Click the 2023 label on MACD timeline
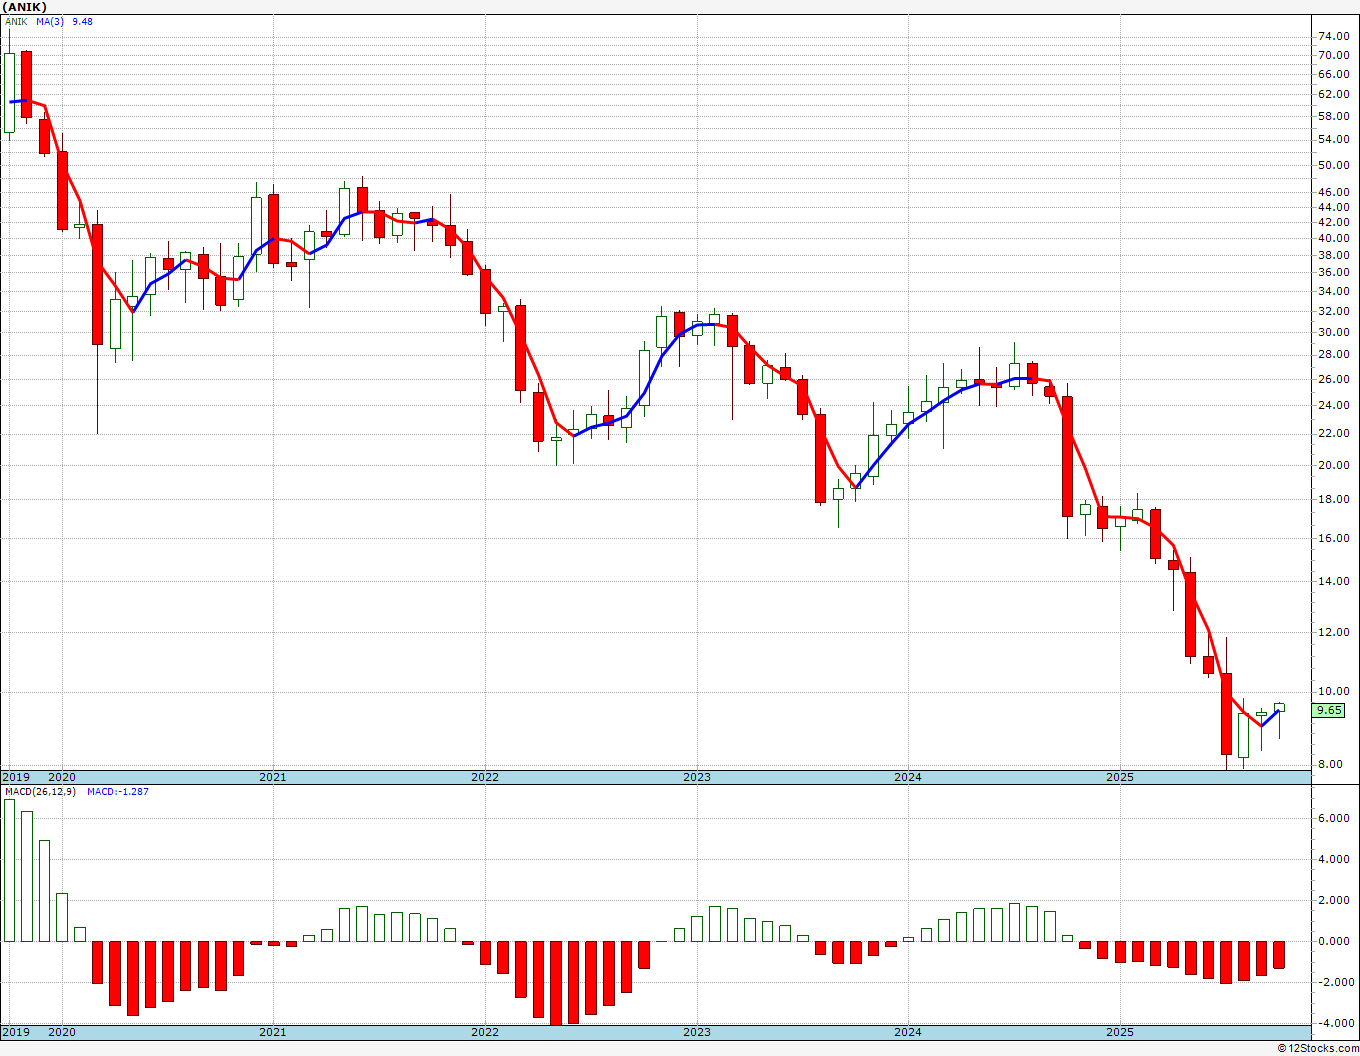The width and height of the screenshot is (1360, 1056). [x=697, y=1032]
